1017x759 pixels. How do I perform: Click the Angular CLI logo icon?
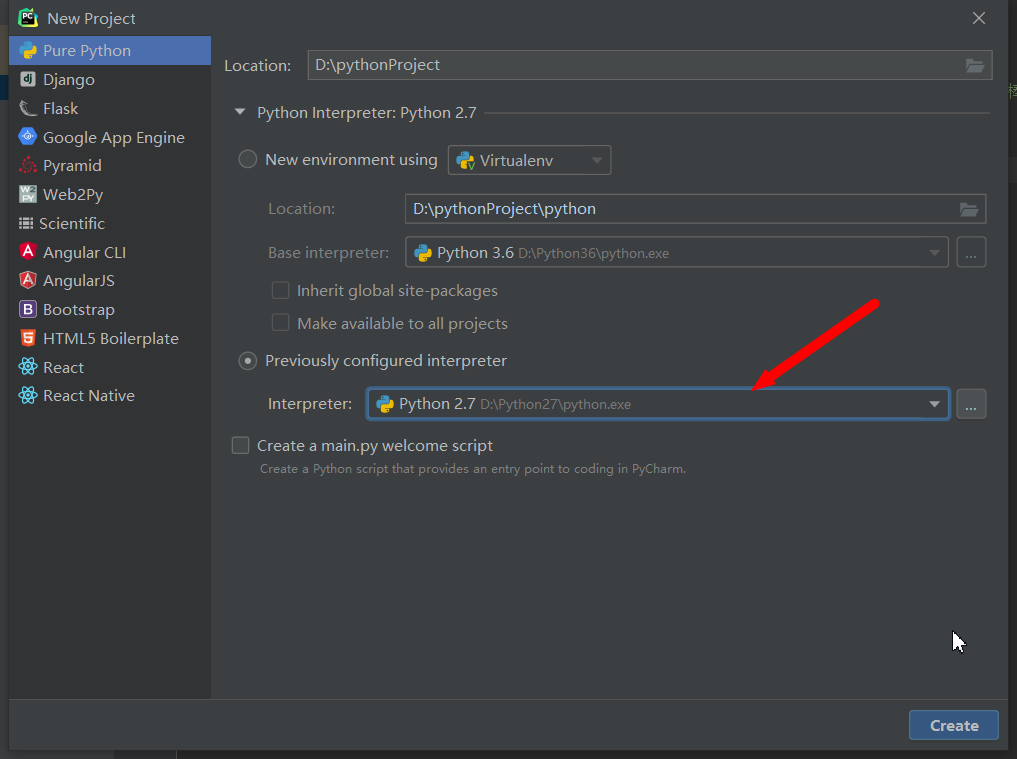pyautogui.click(x=28, y=252)
